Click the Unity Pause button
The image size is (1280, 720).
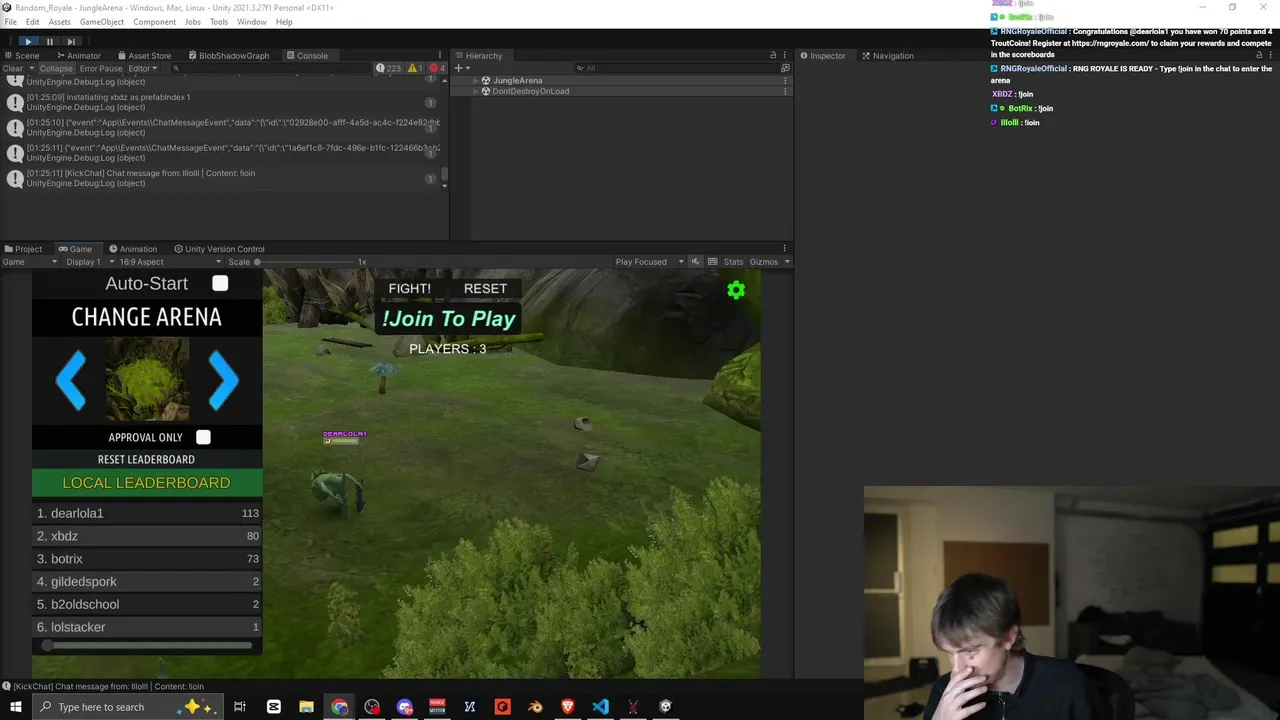pos(49,41)
